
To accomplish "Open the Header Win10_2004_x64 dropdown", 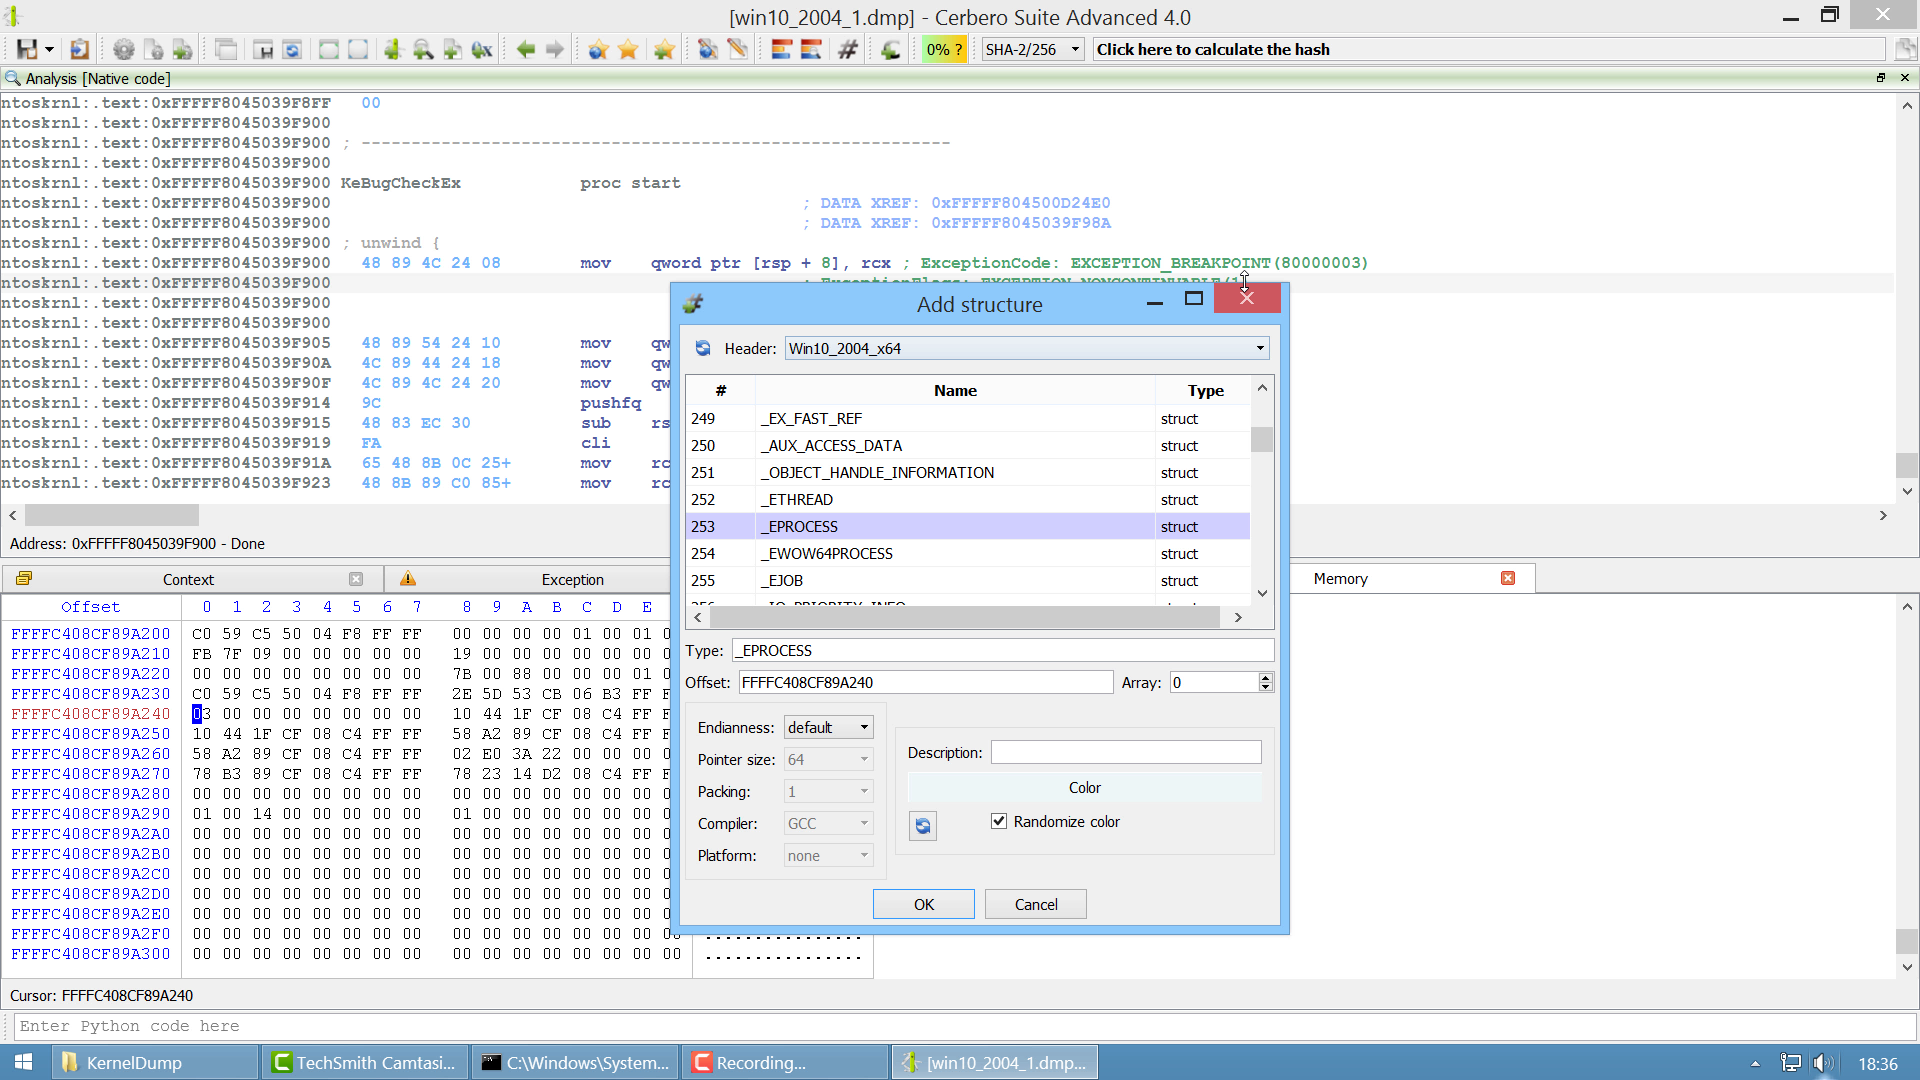I will tap(1027, 348).
